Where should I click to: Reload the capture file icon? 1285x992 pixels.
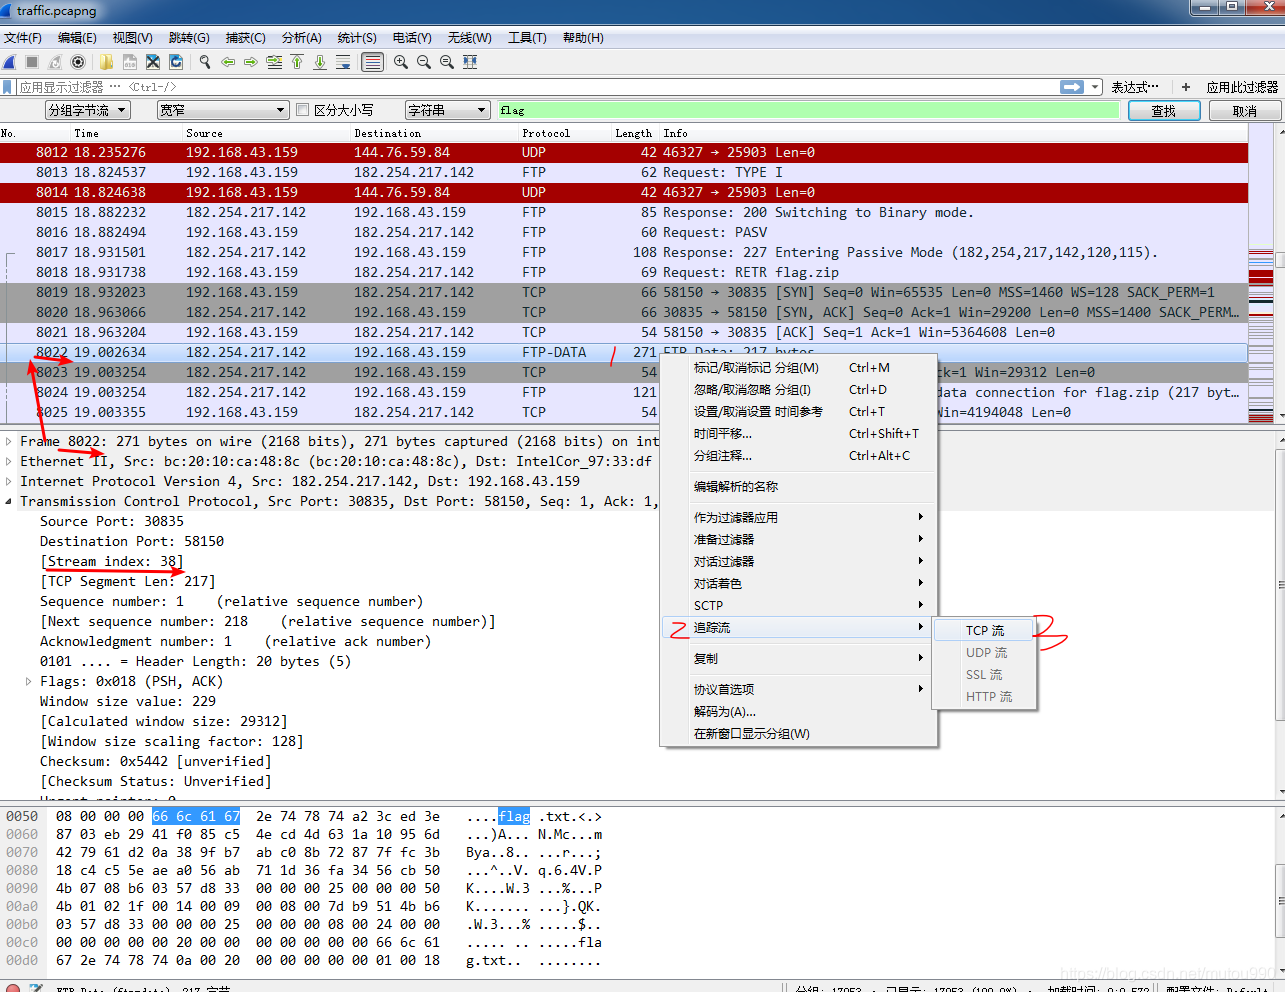(176, 62)
